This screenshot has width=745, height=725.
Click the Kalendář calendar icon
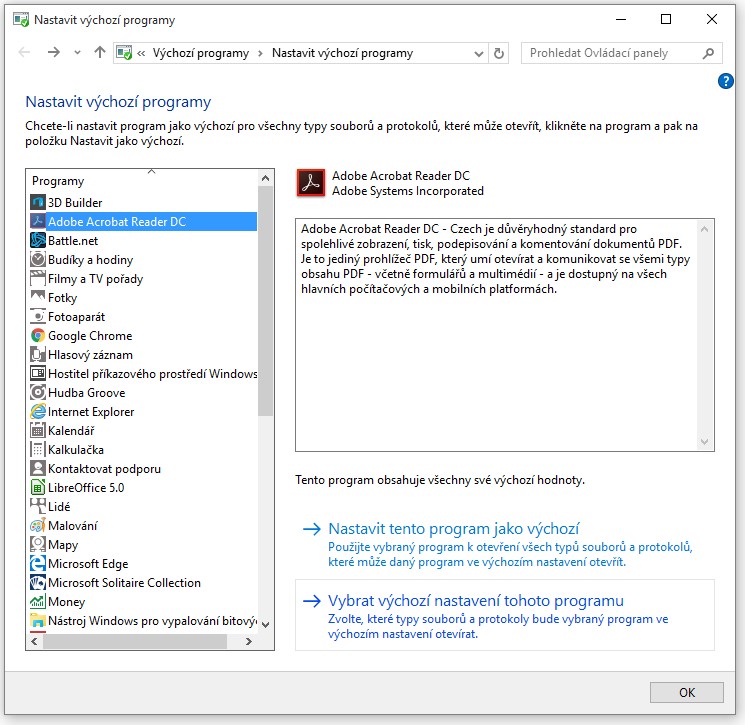[x=38, y=430]
